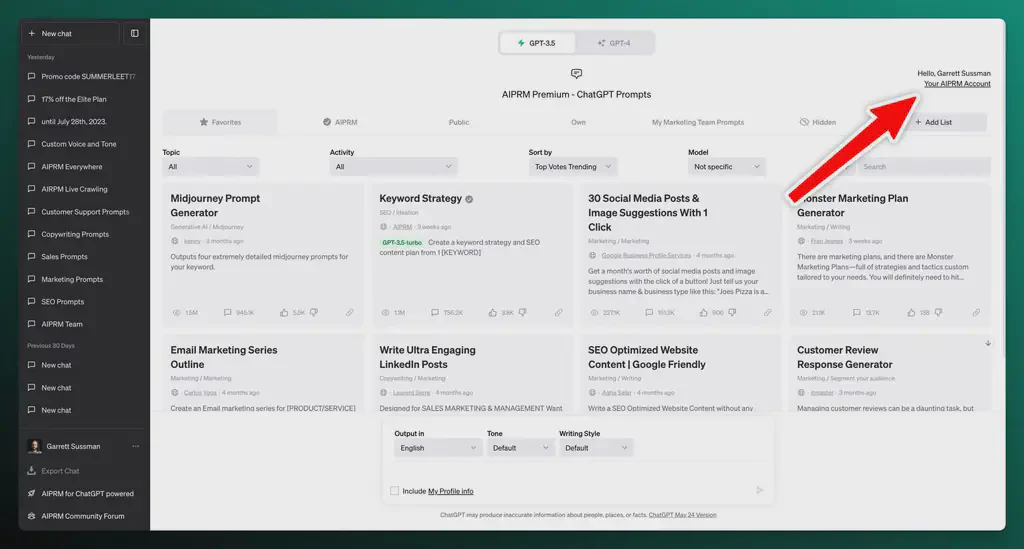Screen dimensions: 1024x549
Task: Enable the Include My Profile info checkbox
Action: (x=395, y=491)
